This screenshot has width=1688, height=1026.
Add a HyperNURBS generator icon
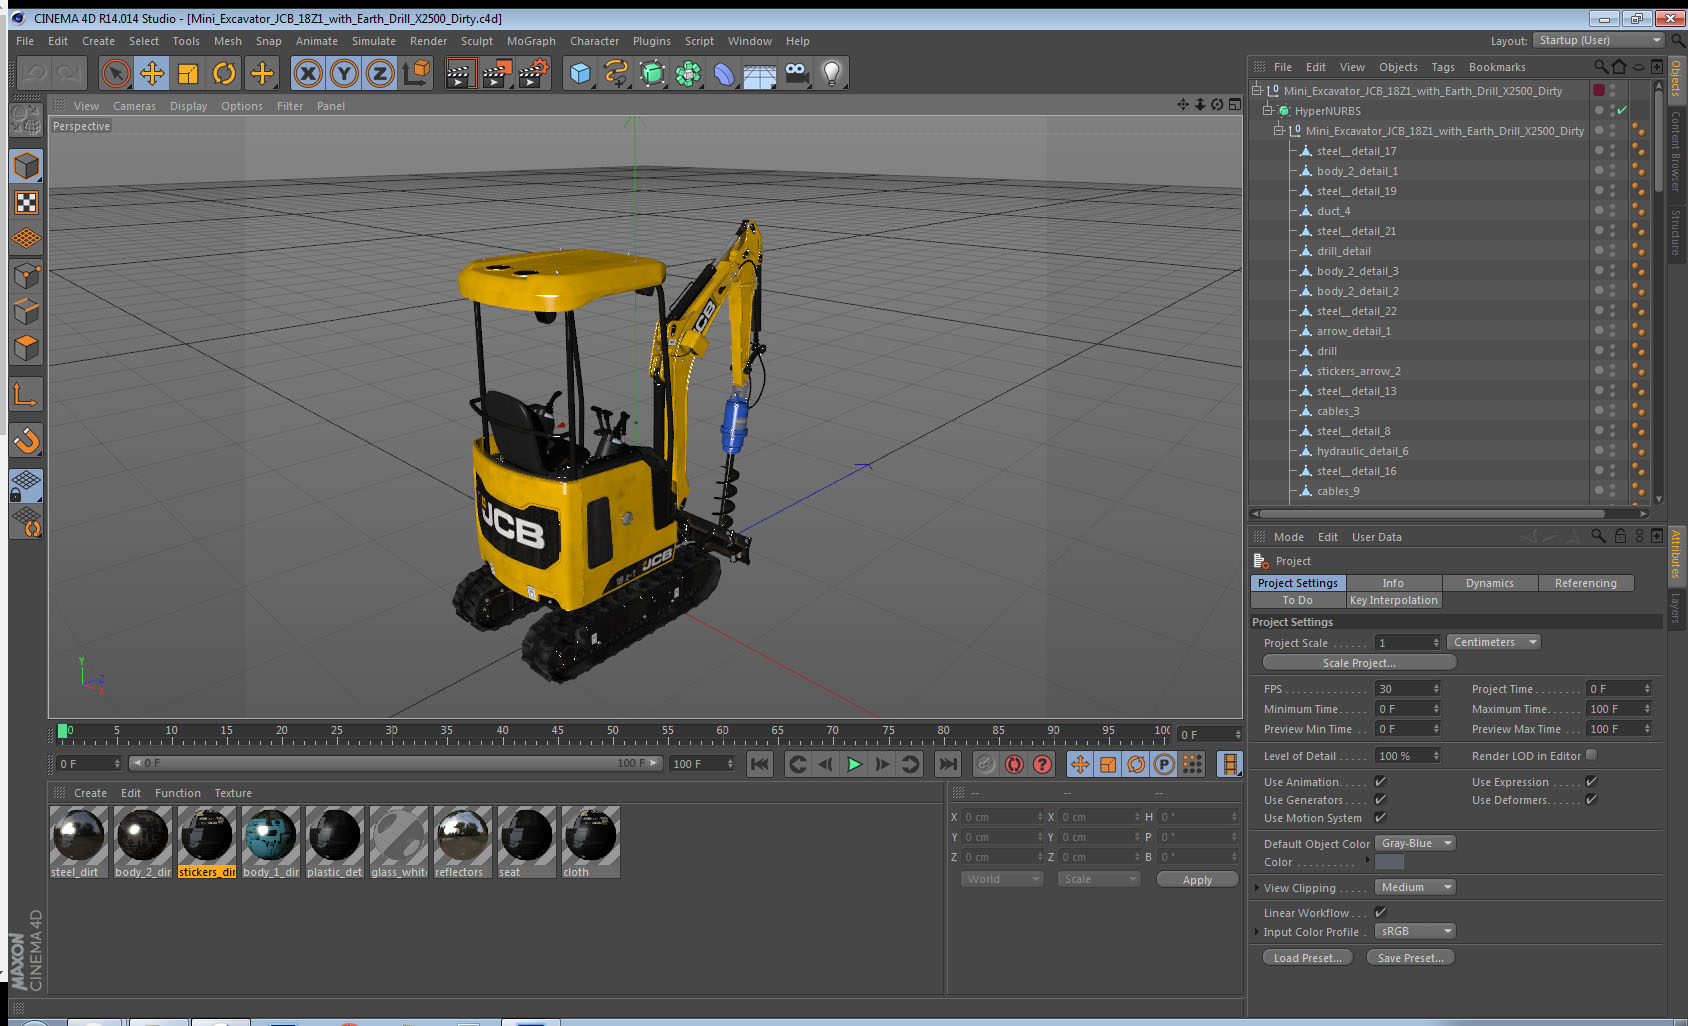tap(652, 73)
